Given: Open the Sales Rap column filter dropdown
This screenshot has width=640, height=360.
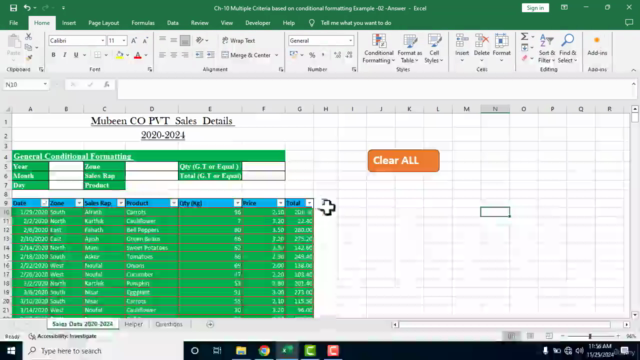Looking at the screenshot, I should tap(120, 203).
